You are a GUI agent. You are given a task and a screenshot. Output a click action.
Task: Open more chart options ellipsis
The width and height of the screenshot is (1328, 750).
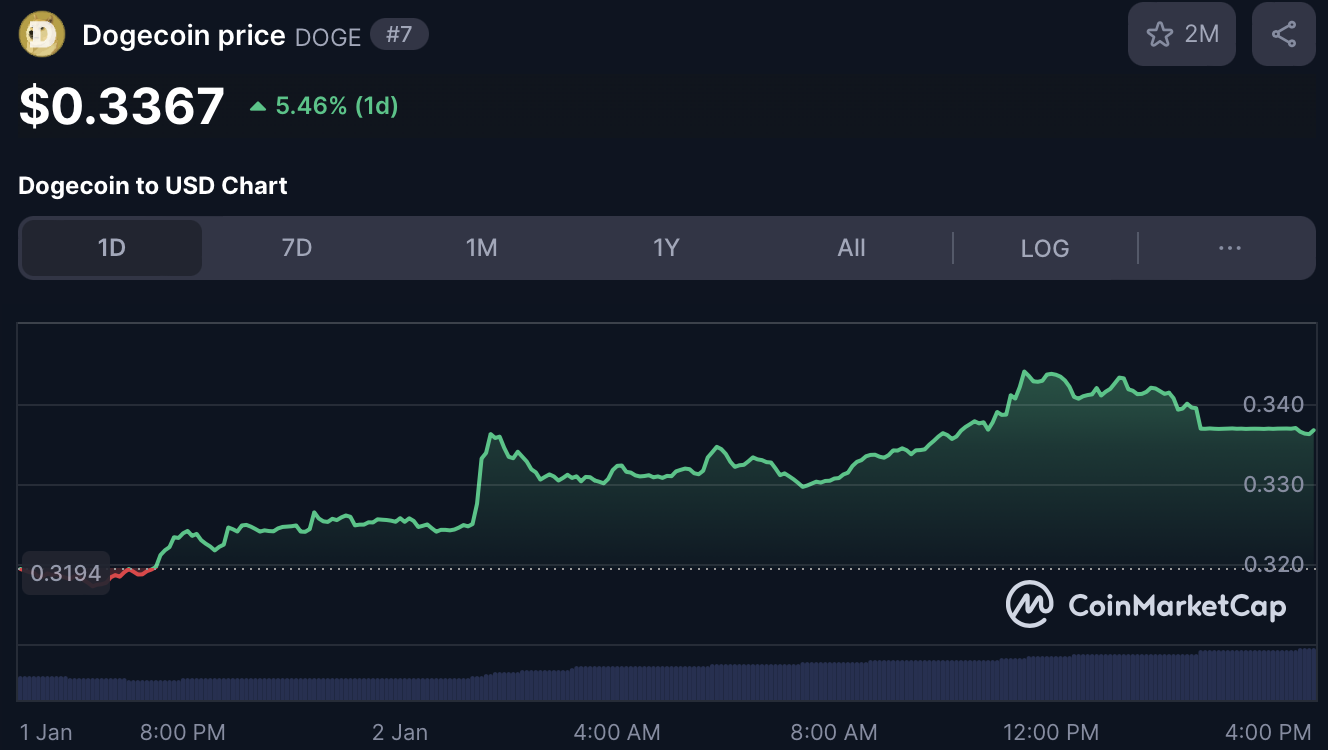pyautogui.click(x=1229, y=248)
